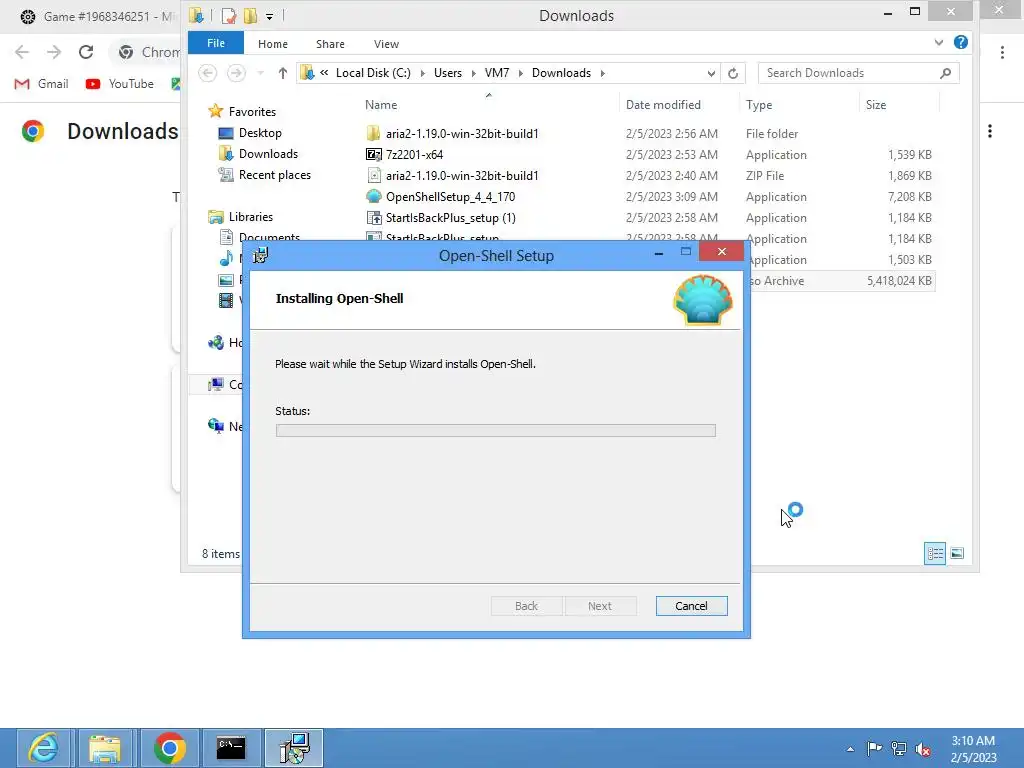Click the 5,418,024 KB size cell
Image resolution: width=1024 pixels, height=768 pixels.
pos(899,281)
